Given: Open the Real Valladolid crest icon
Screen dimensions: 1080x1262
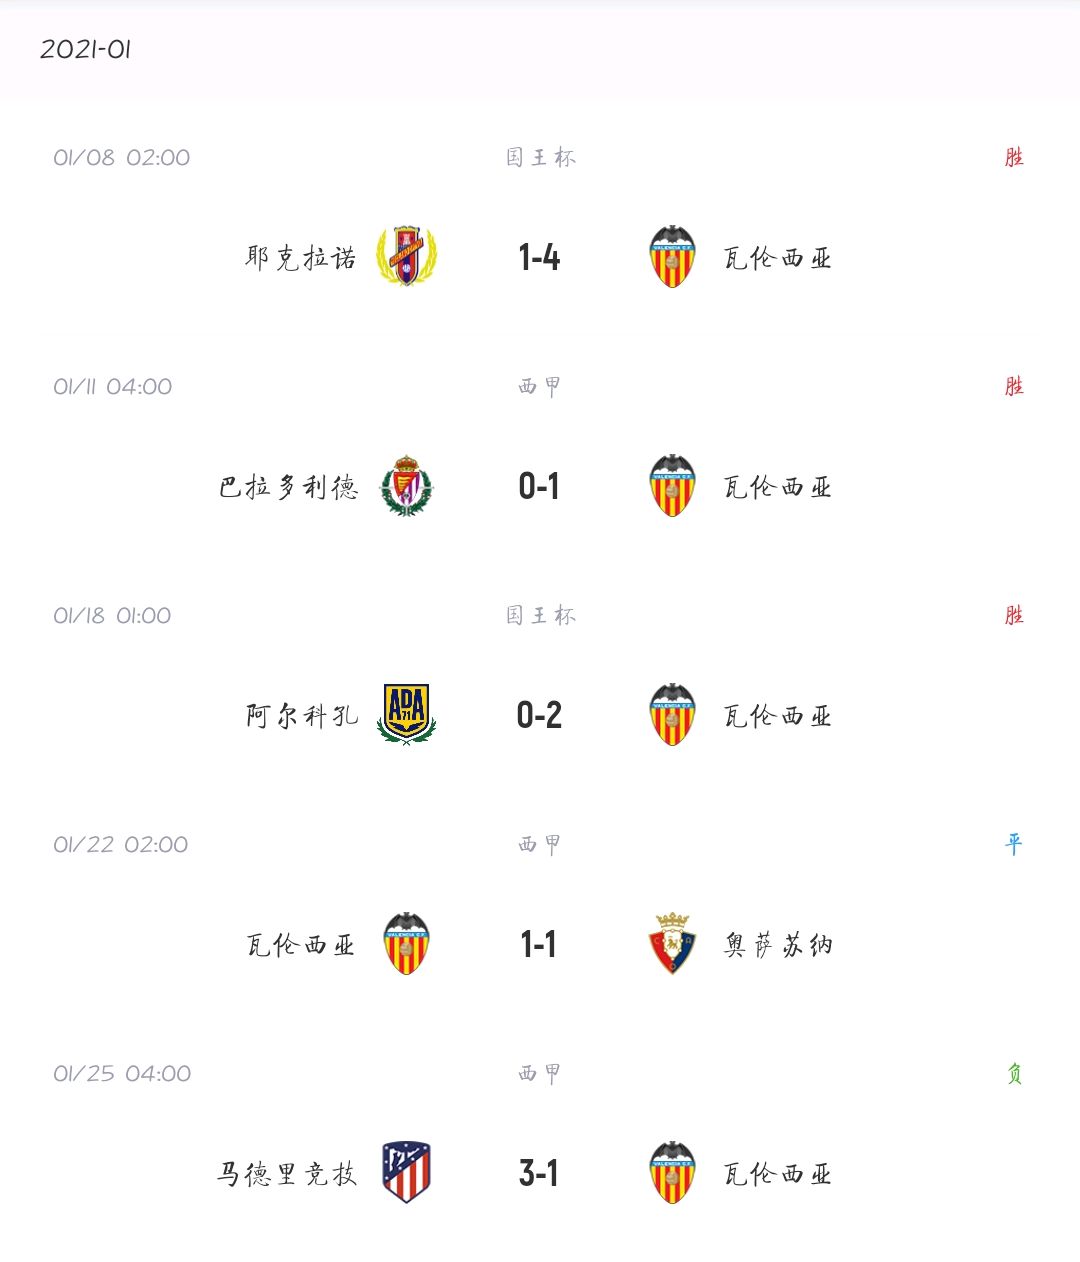Looking at the screenshot, I should (406, 486).
